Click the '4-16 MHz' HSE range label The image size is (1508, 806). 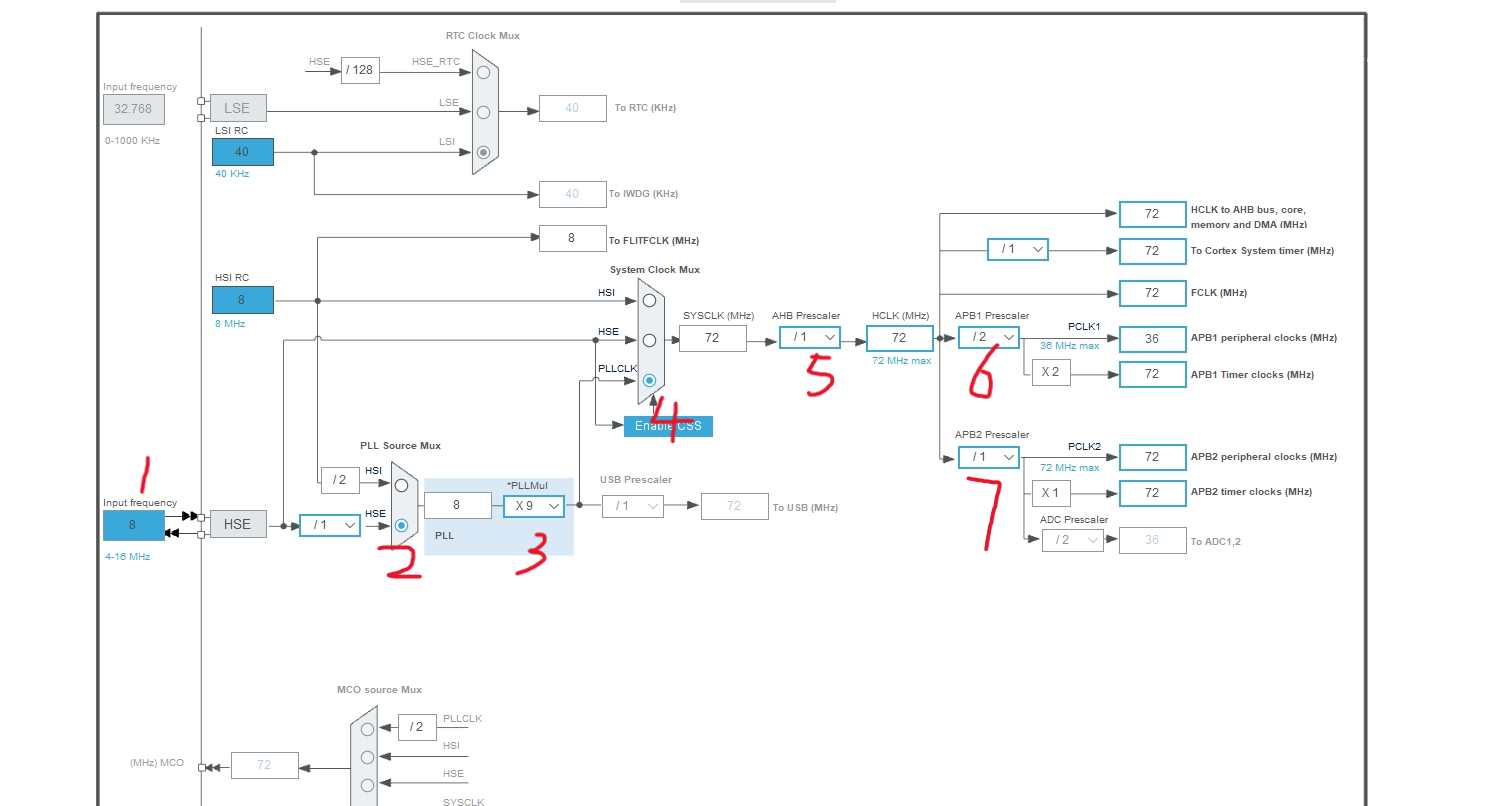tap(127, 556)
